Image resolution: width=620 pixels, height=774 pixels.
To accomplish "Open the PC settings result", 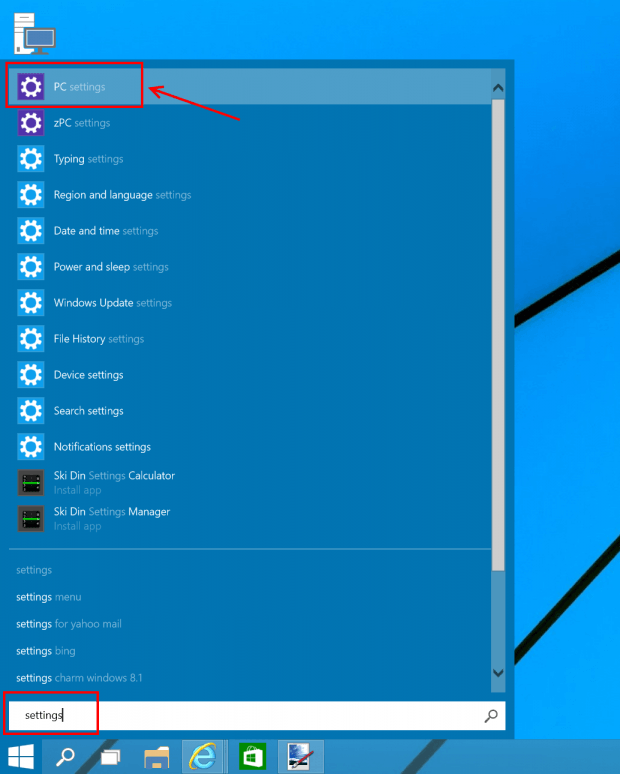I will (x=250, y=87).
